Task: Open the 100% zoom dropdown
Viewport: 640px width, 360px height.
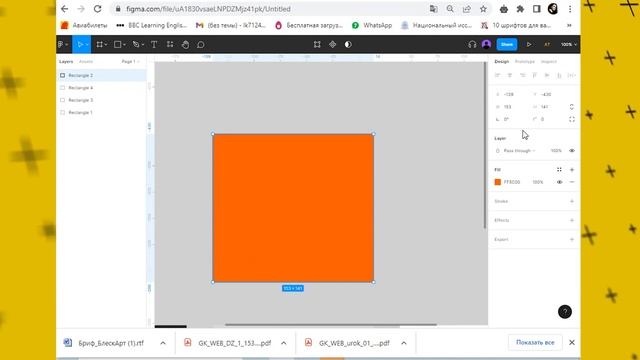Action: pos(569,44)
